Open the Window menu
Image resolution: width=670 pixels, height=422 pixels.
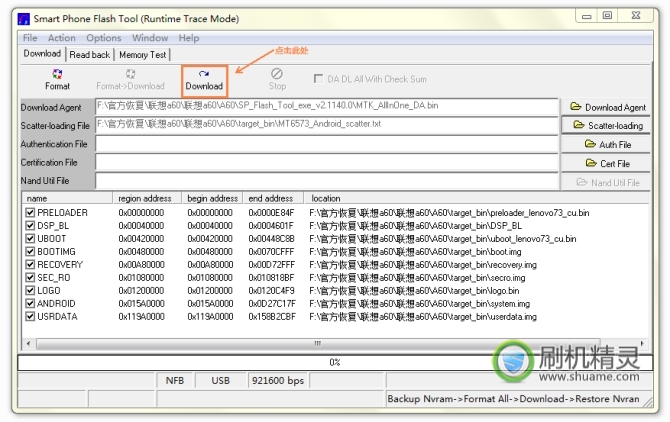[x=150, y=38]
